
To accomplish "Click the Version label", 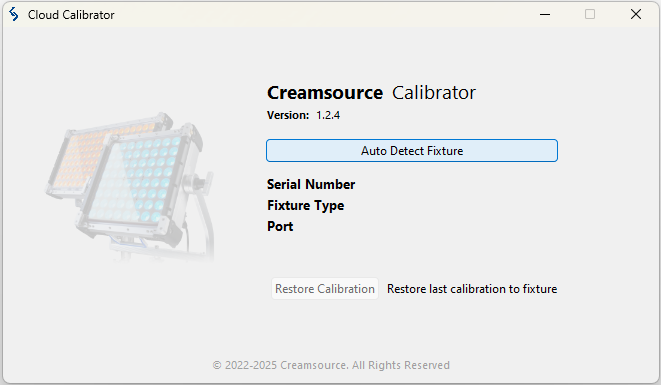I will [288, 115].
